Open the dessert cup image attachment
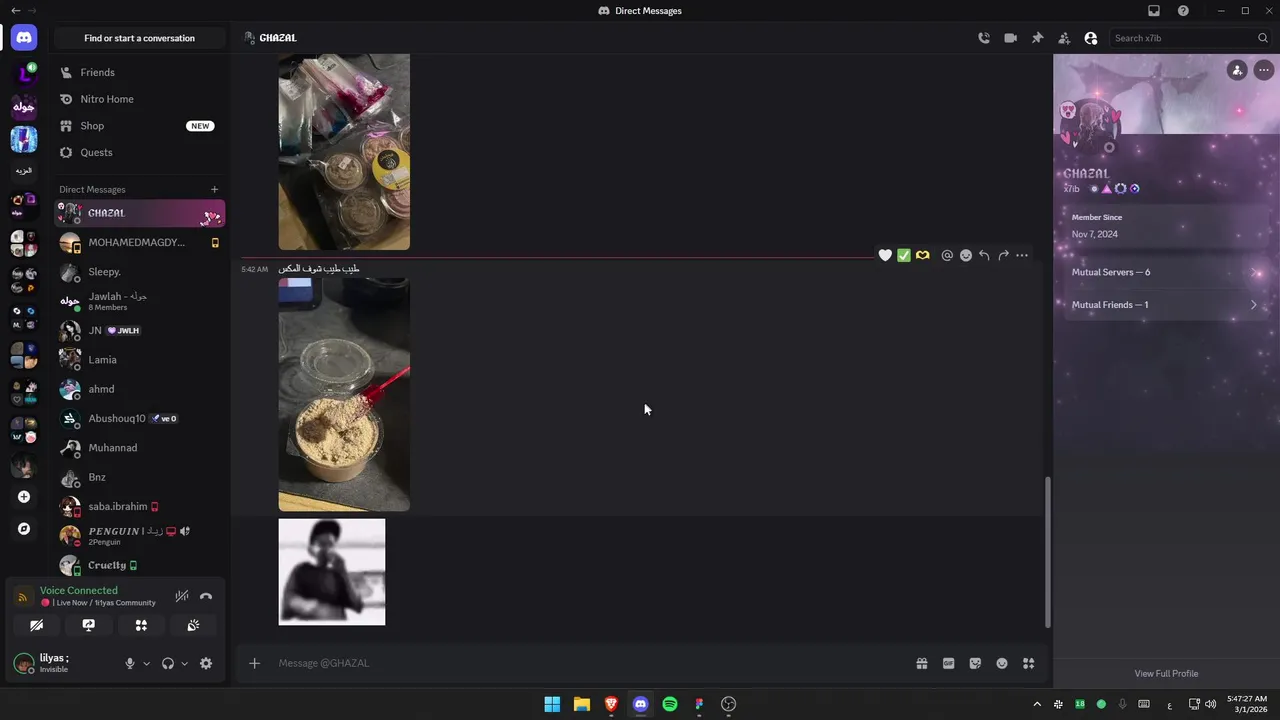 click(344, 394)
